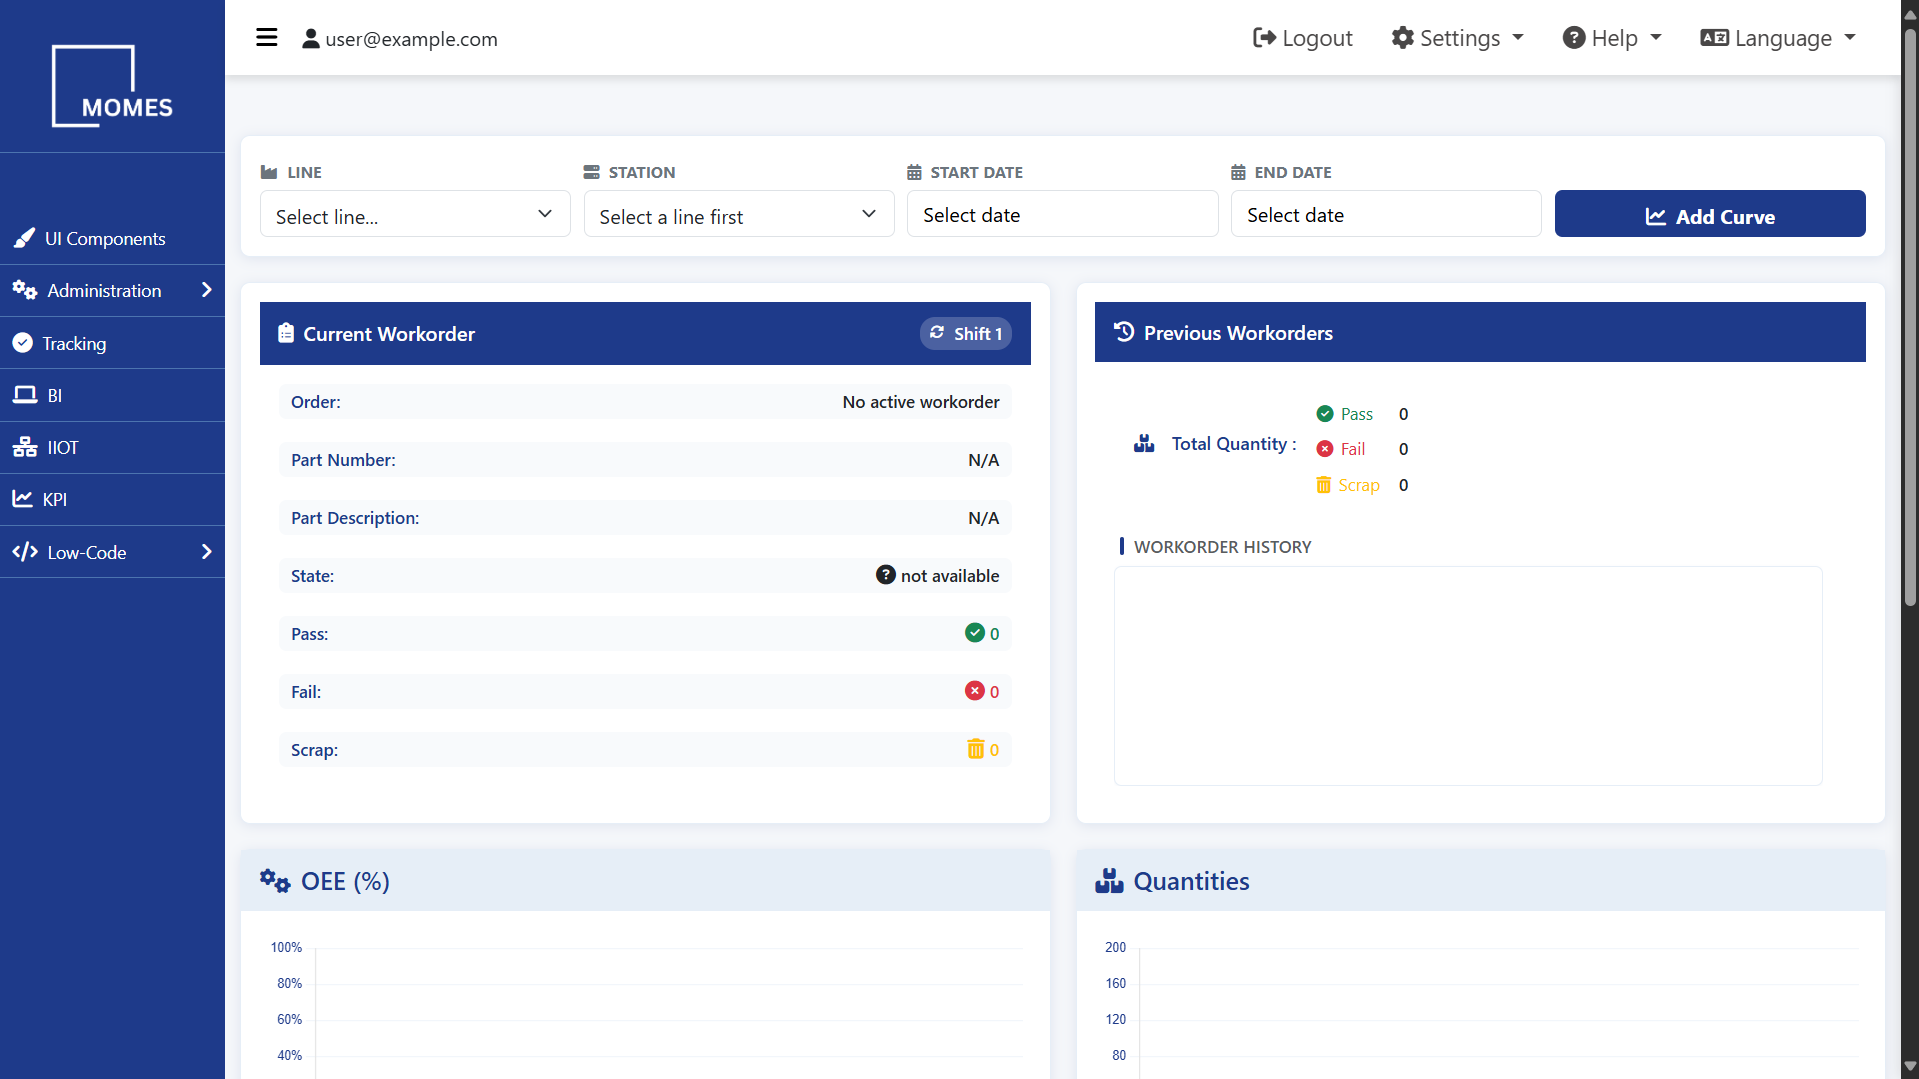Expand the Administration submenu chevron
The image size is (1919, 1079).
(x=207, y=290)
